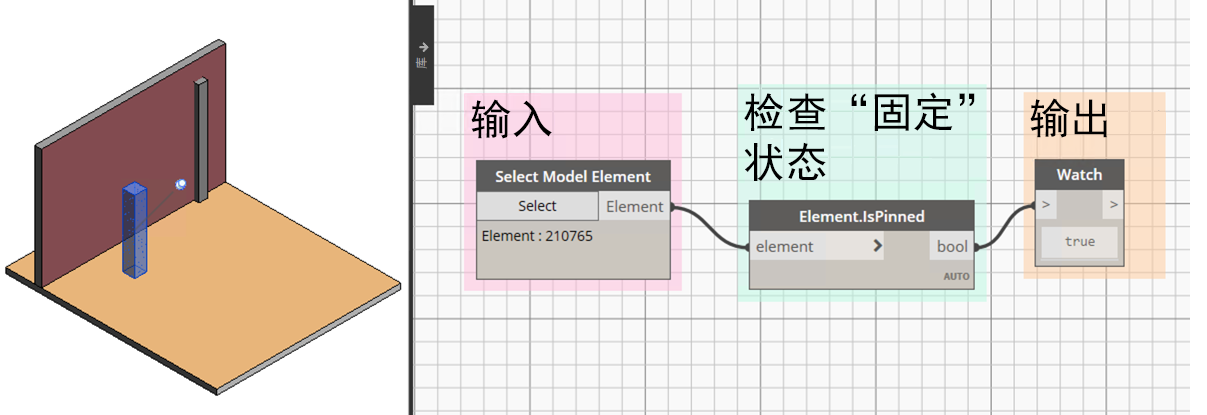Select the Element.IsPinned node header
This screenshot has width=1207, height=415.
pos(861,215)
